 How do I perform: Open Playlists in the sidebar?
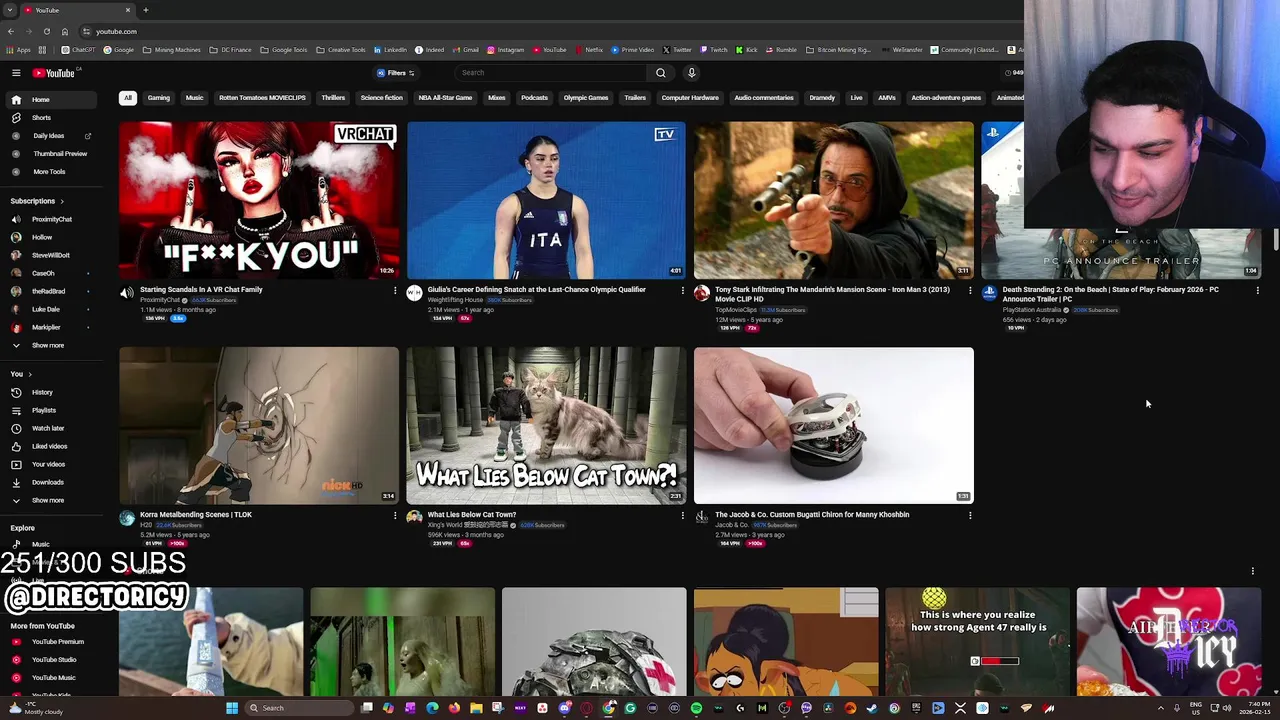tap(50, 410)
